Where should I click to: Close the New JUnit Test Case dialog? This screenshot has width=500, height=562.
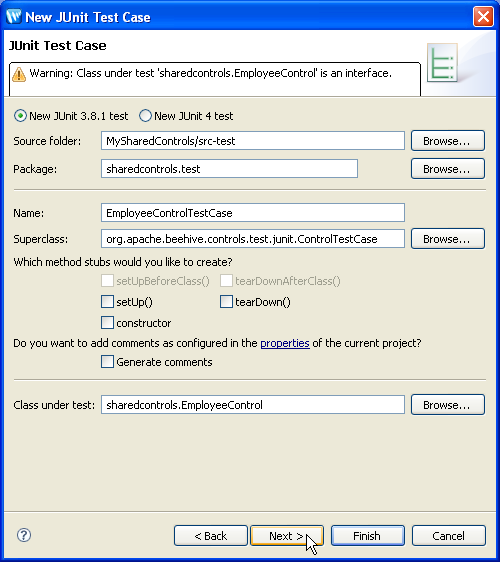point(483,16)
